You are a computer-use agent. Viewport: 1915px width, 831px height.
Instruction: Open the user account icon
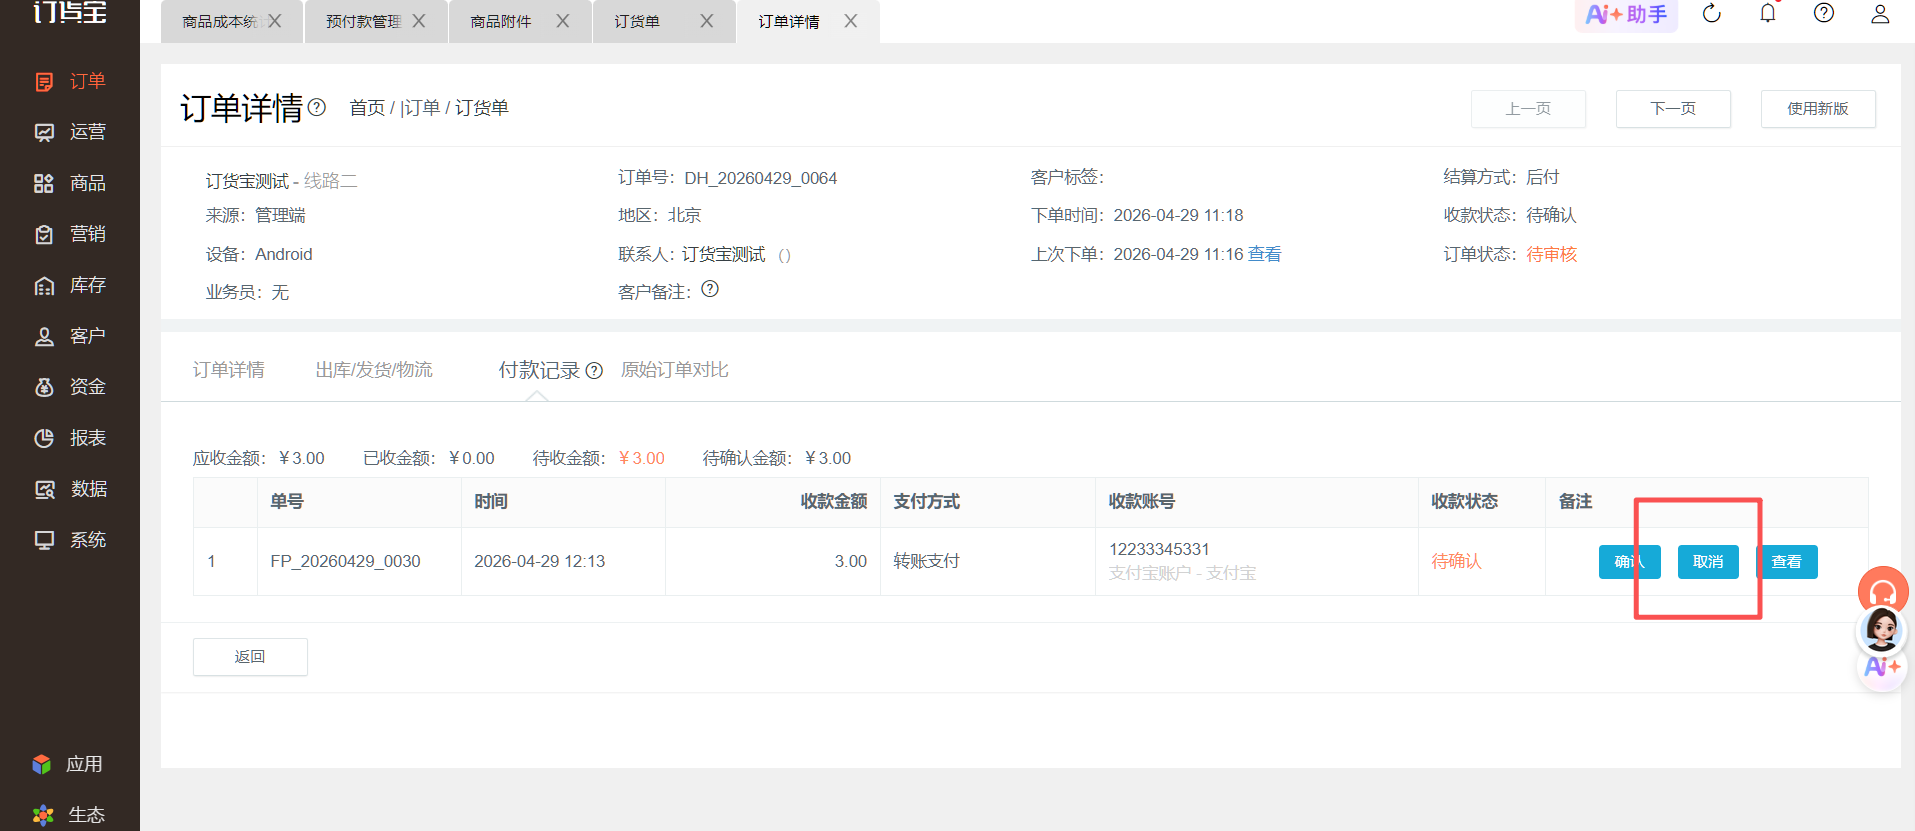click(1880, 13)
